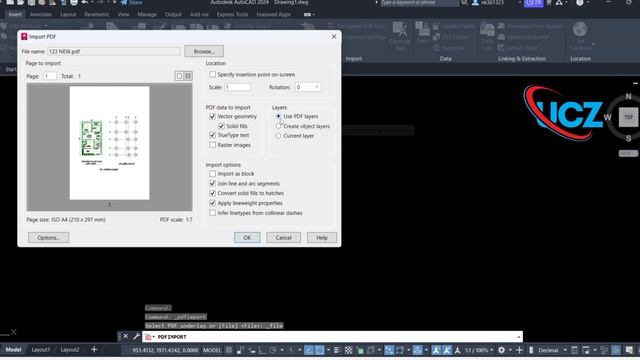Viewport: 640px width, 360px height.
Task: Uncheck TrueType text checkbox
Action: click(x=212, y=135)
